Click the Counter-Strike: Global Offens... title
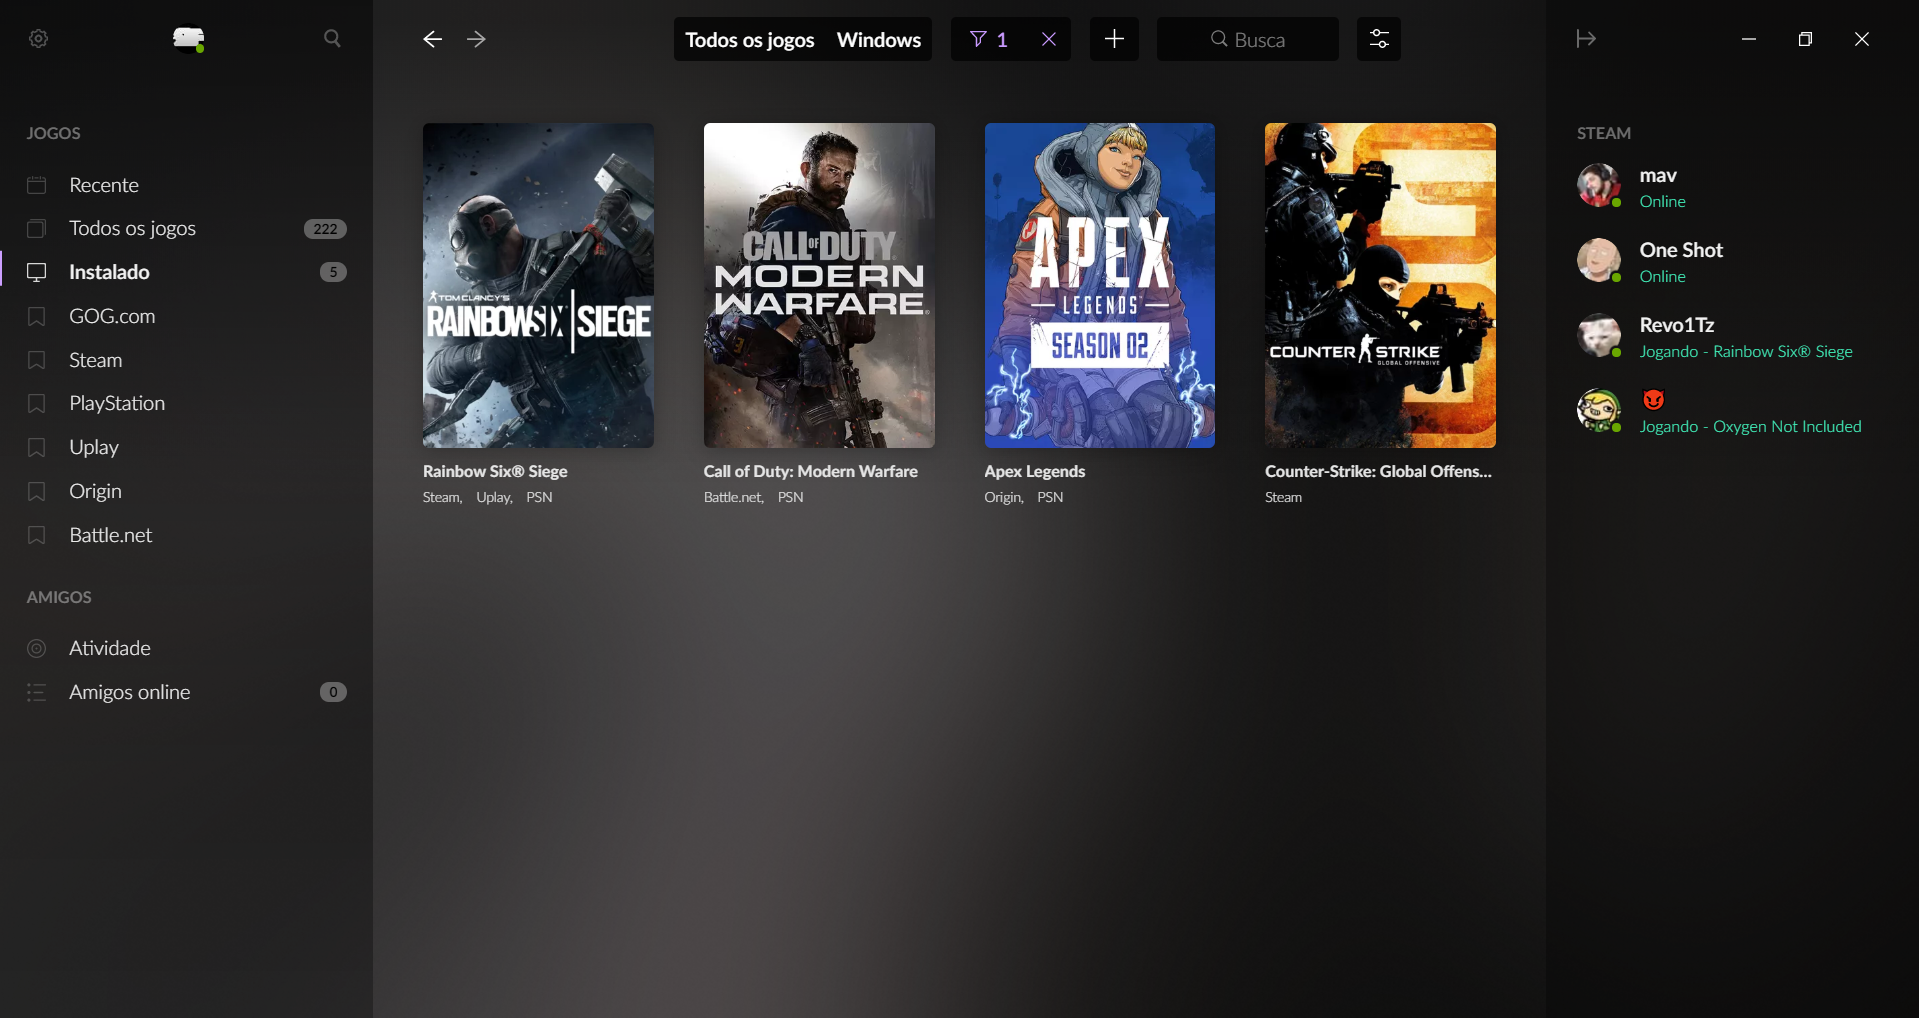Image resolution: width=1919 pixels, height=1018 pixels. click(x=1378, y=471)
